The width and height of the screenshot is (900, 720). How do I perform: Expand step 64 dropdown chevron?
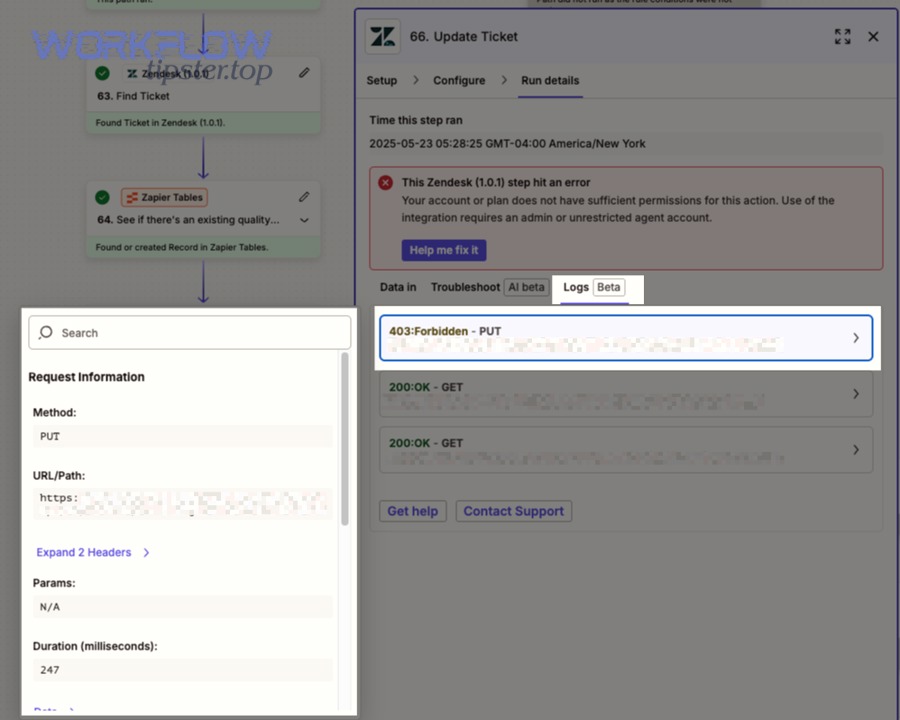[304, 220]
